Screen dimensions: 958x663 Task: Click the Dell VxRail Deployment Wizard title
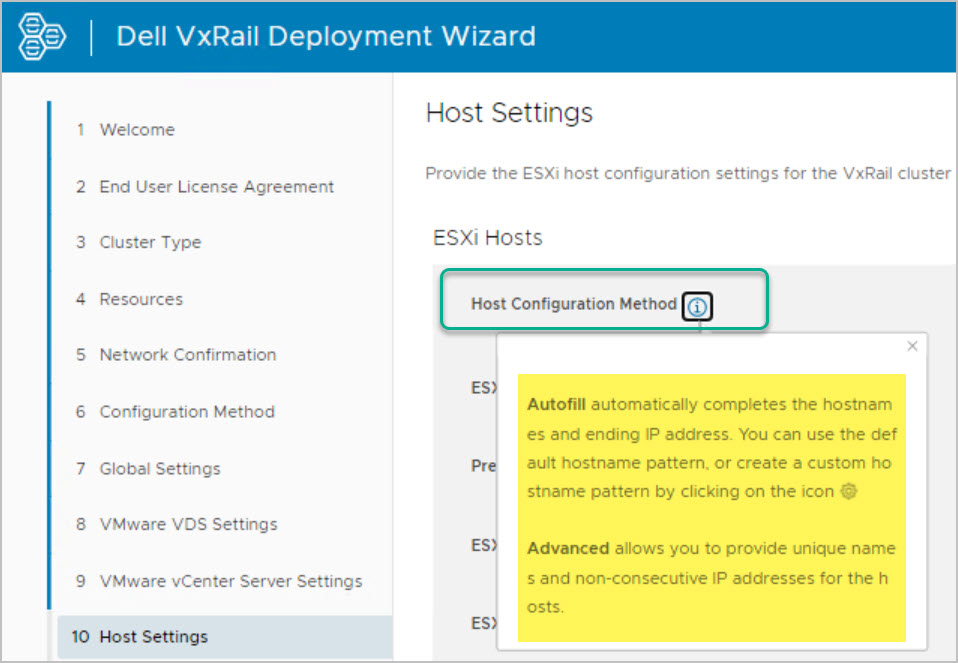coord(326,37)
